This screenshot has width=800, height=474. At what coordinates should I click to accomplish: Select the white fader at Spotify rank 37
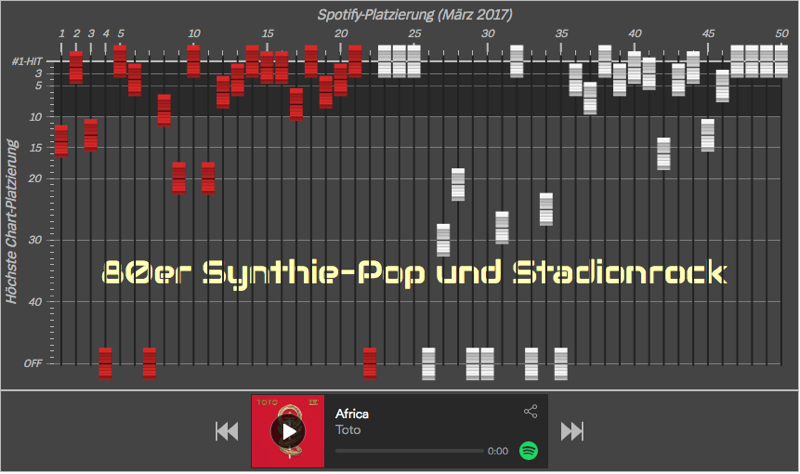pos(590,98)
